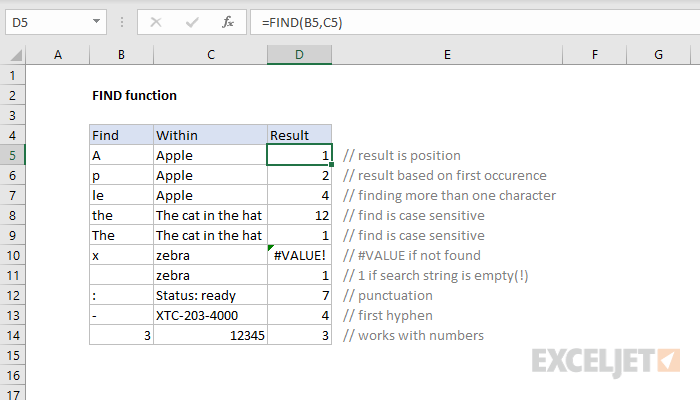This screenshot has height=400, width=700.
Task: Click cell B7 containing 'le'
Action: point(121,196)
